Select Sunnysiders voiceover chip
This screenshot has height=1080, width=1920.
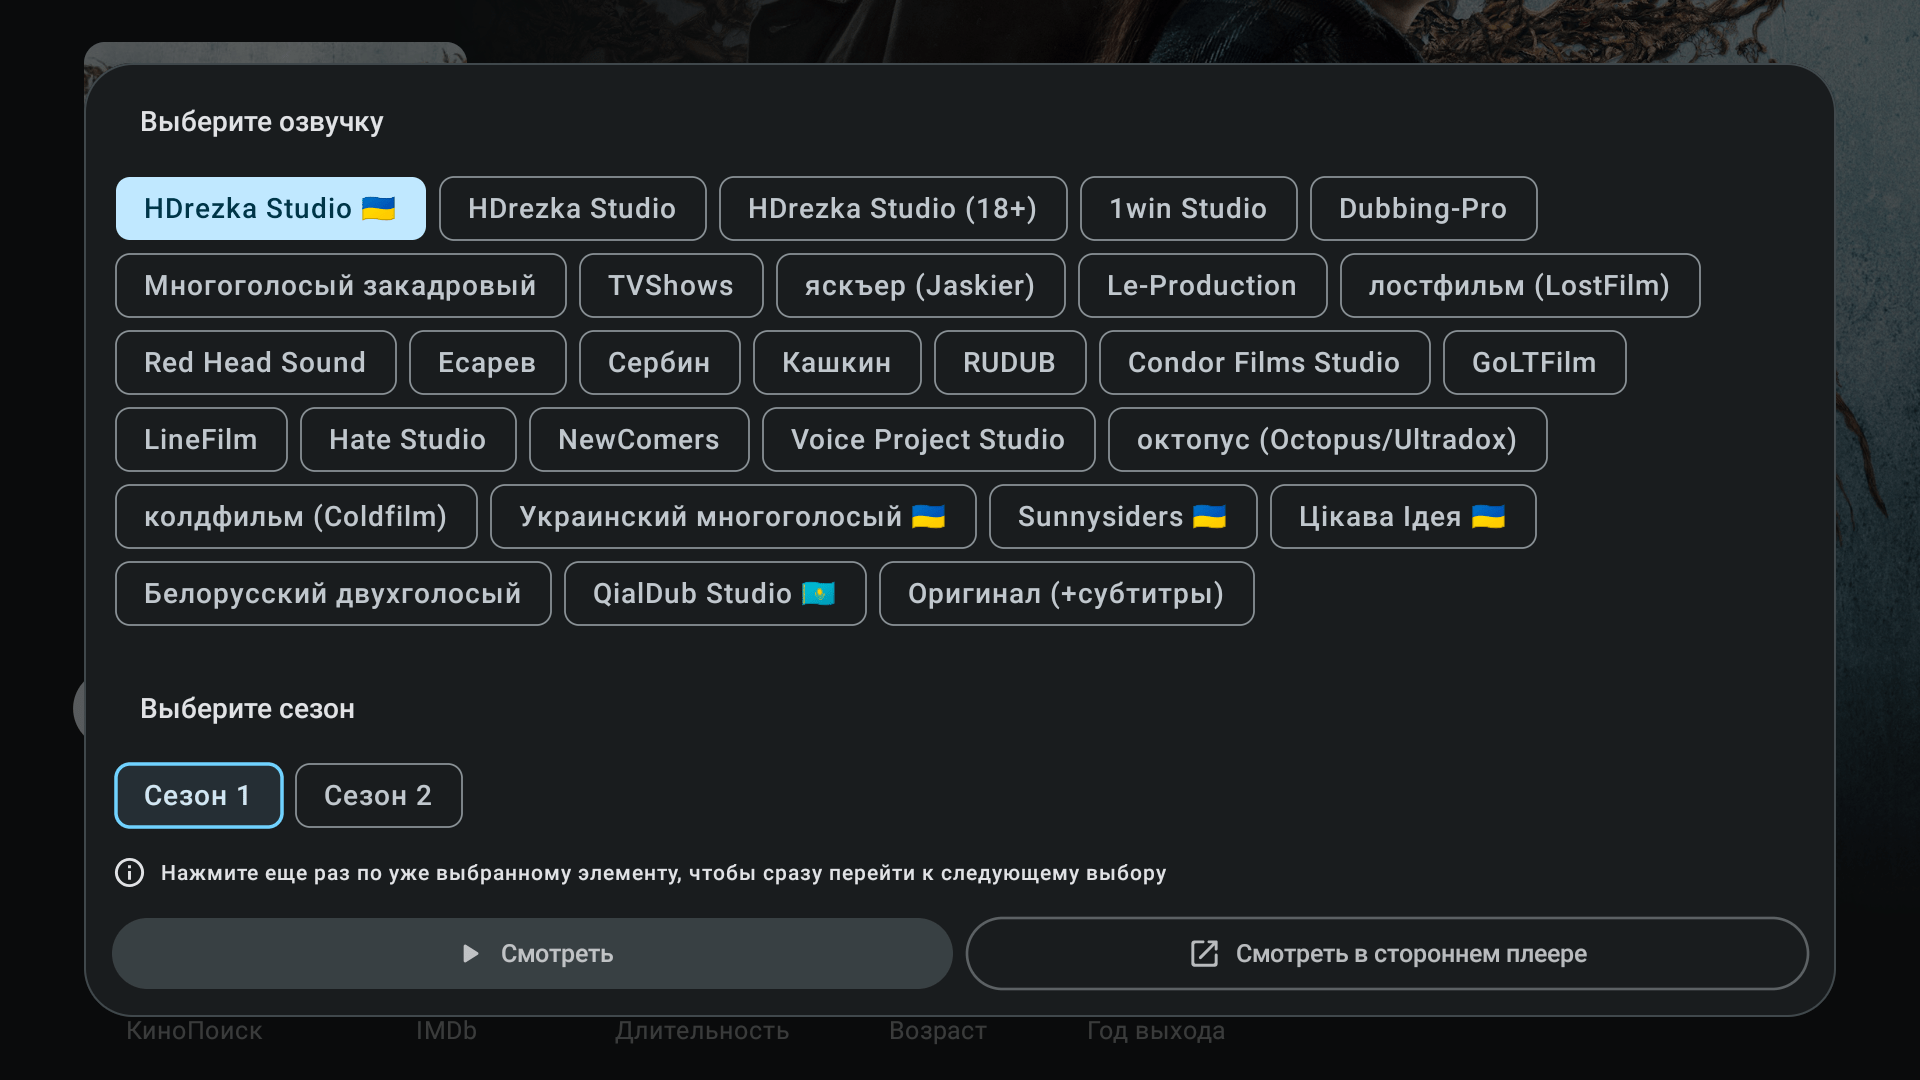(1124, 516)
